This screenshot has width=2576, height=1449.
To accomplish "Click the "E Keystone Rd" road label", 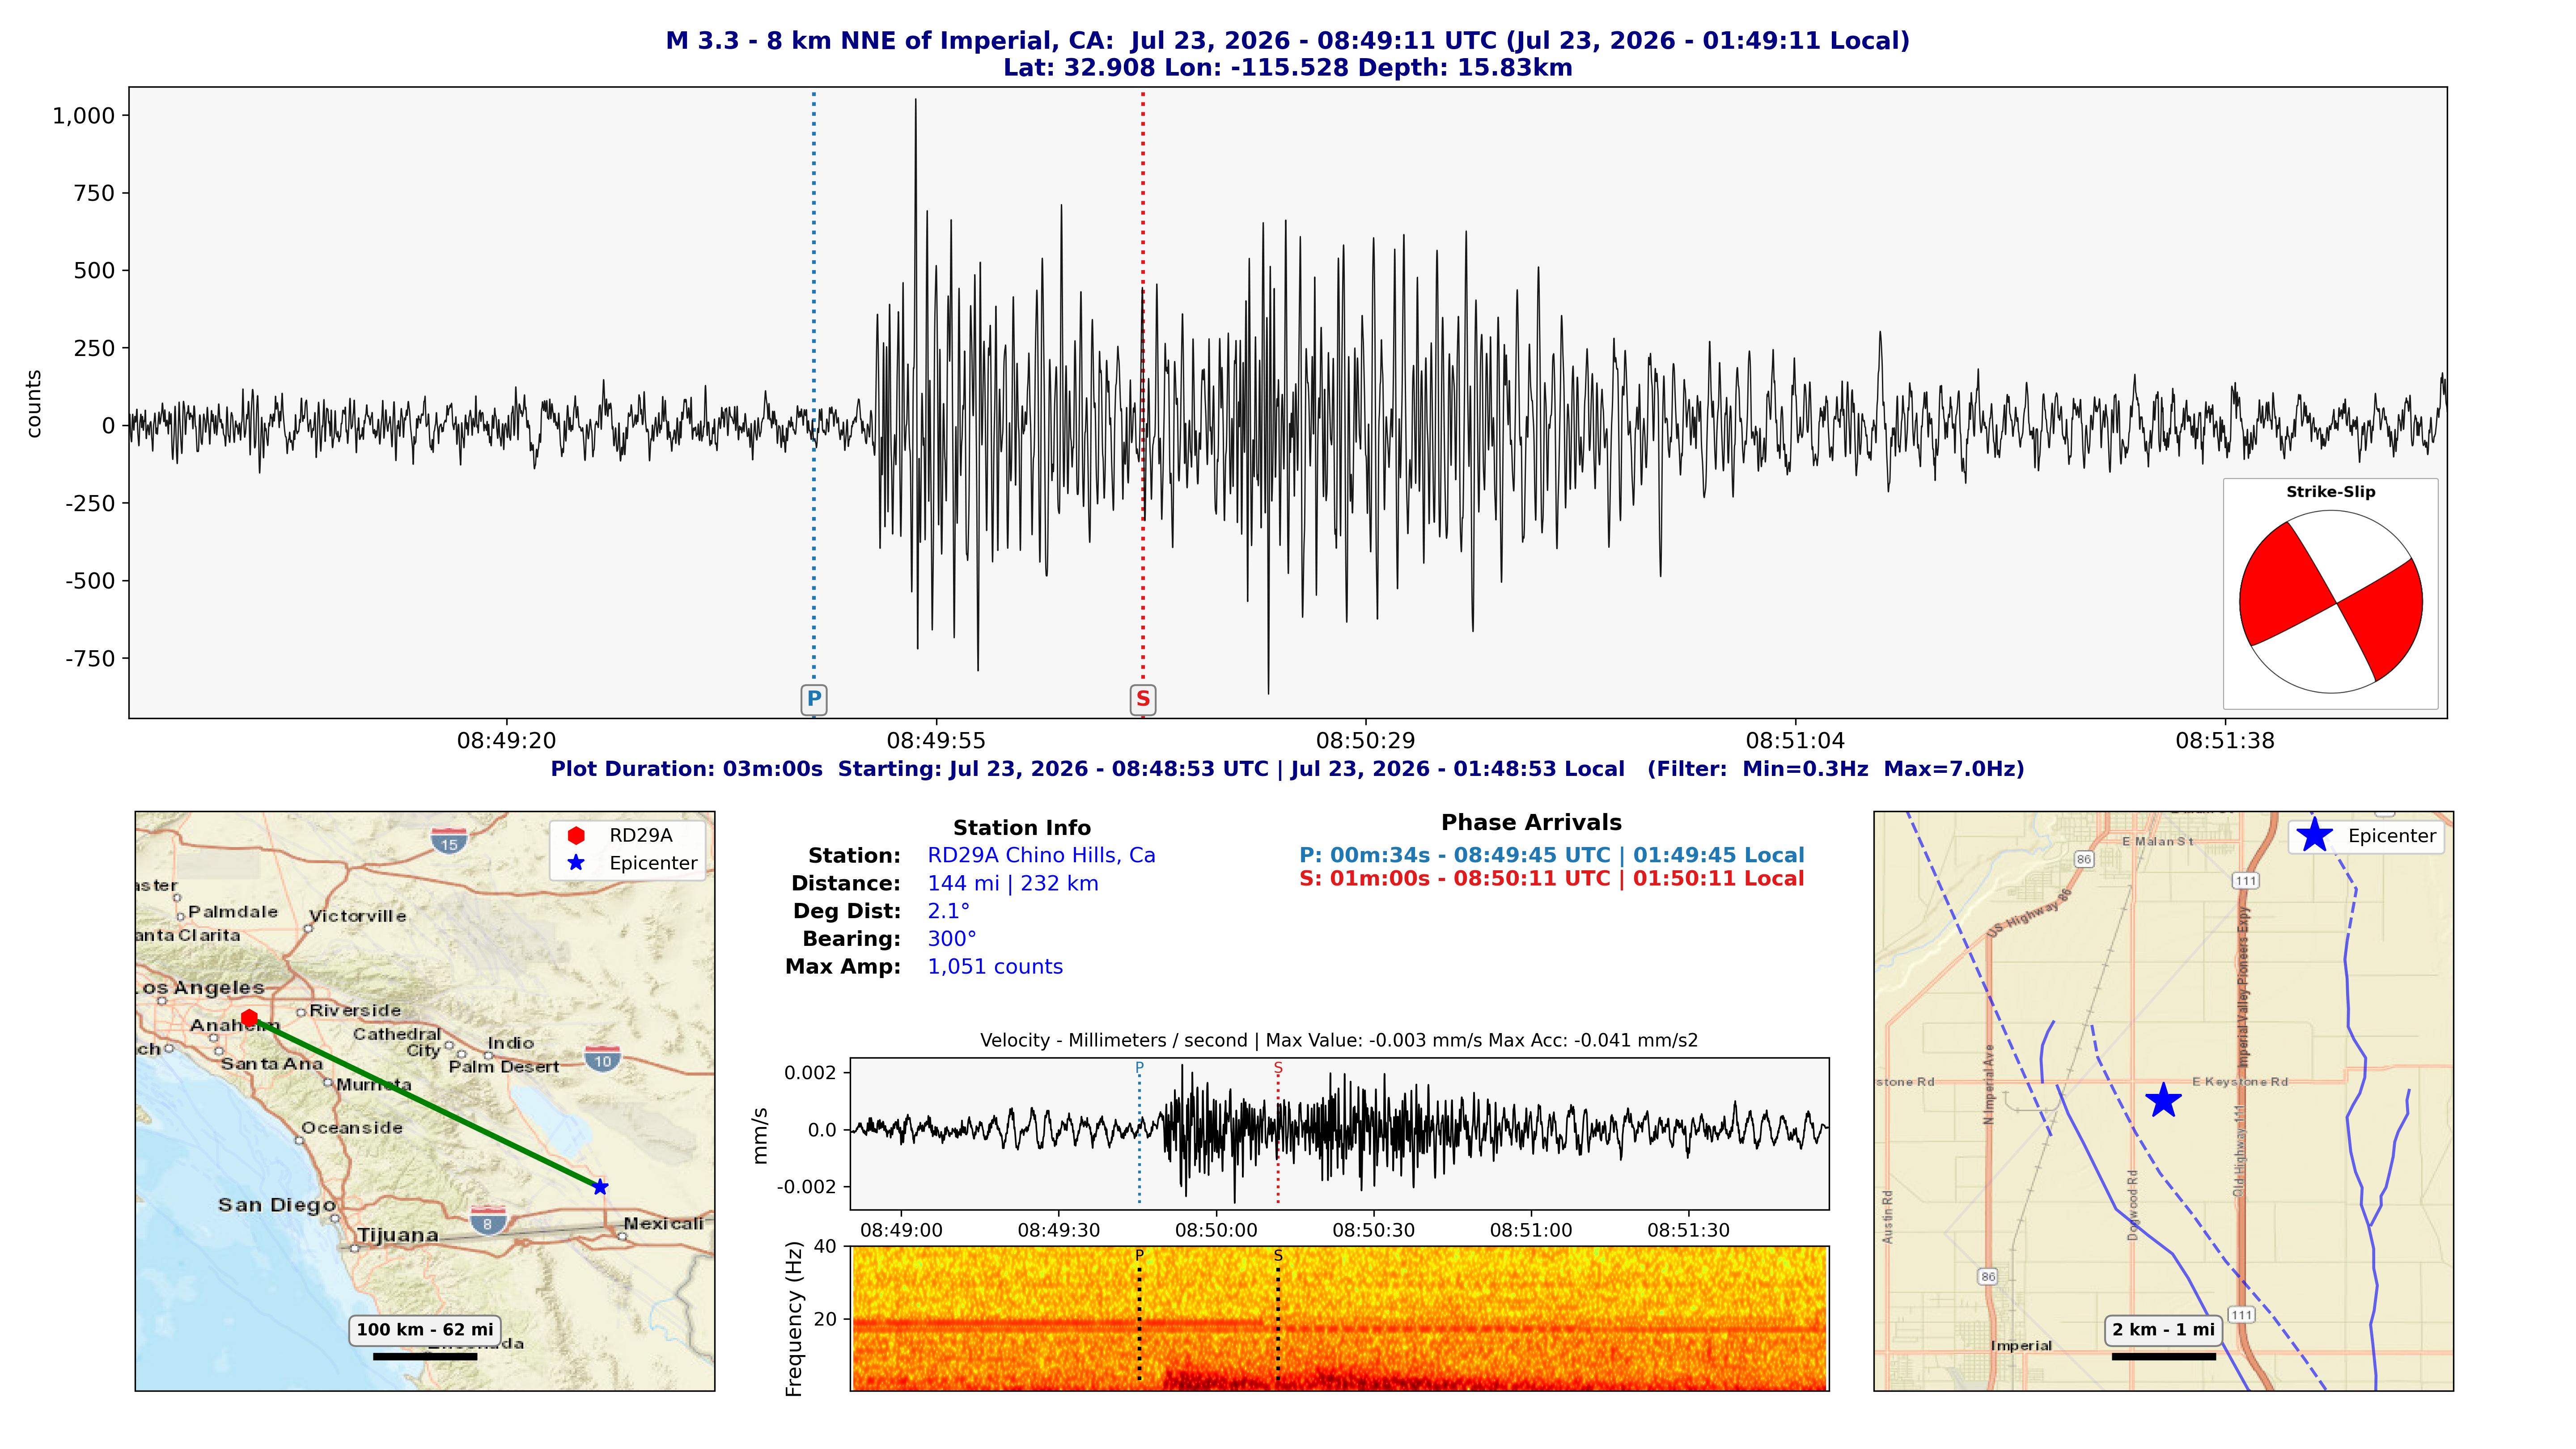I will click(2240, 1081).
